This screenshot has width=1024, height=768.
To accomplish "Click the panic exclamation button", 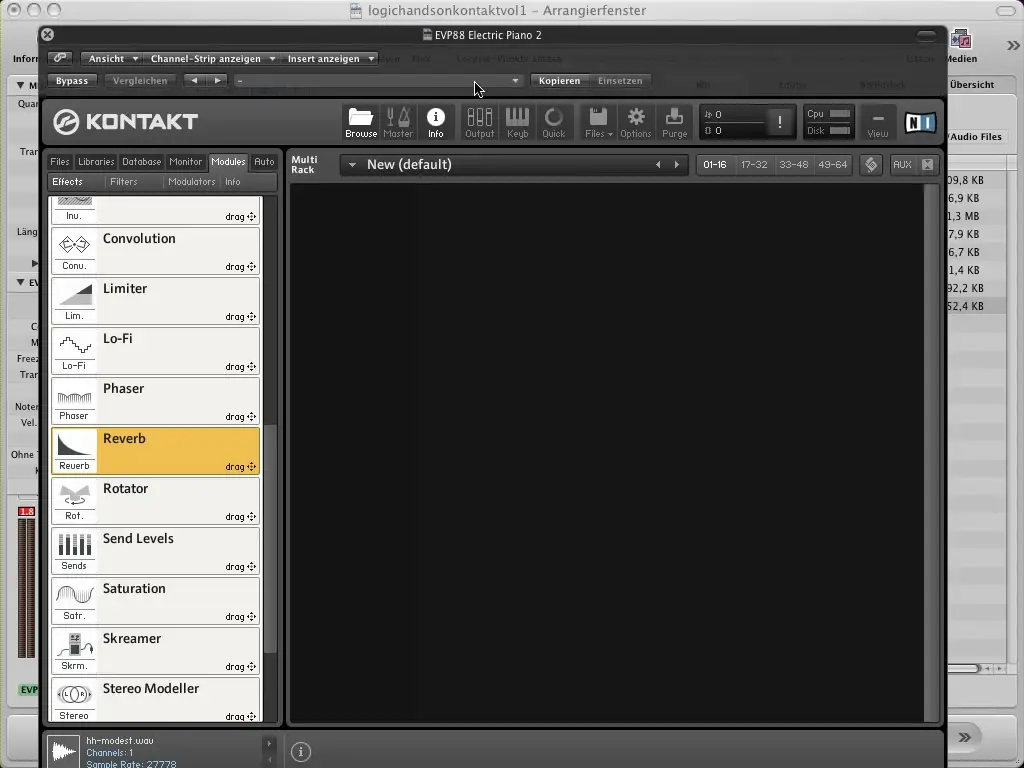I will pyautogui.click(x=780, y=122).
